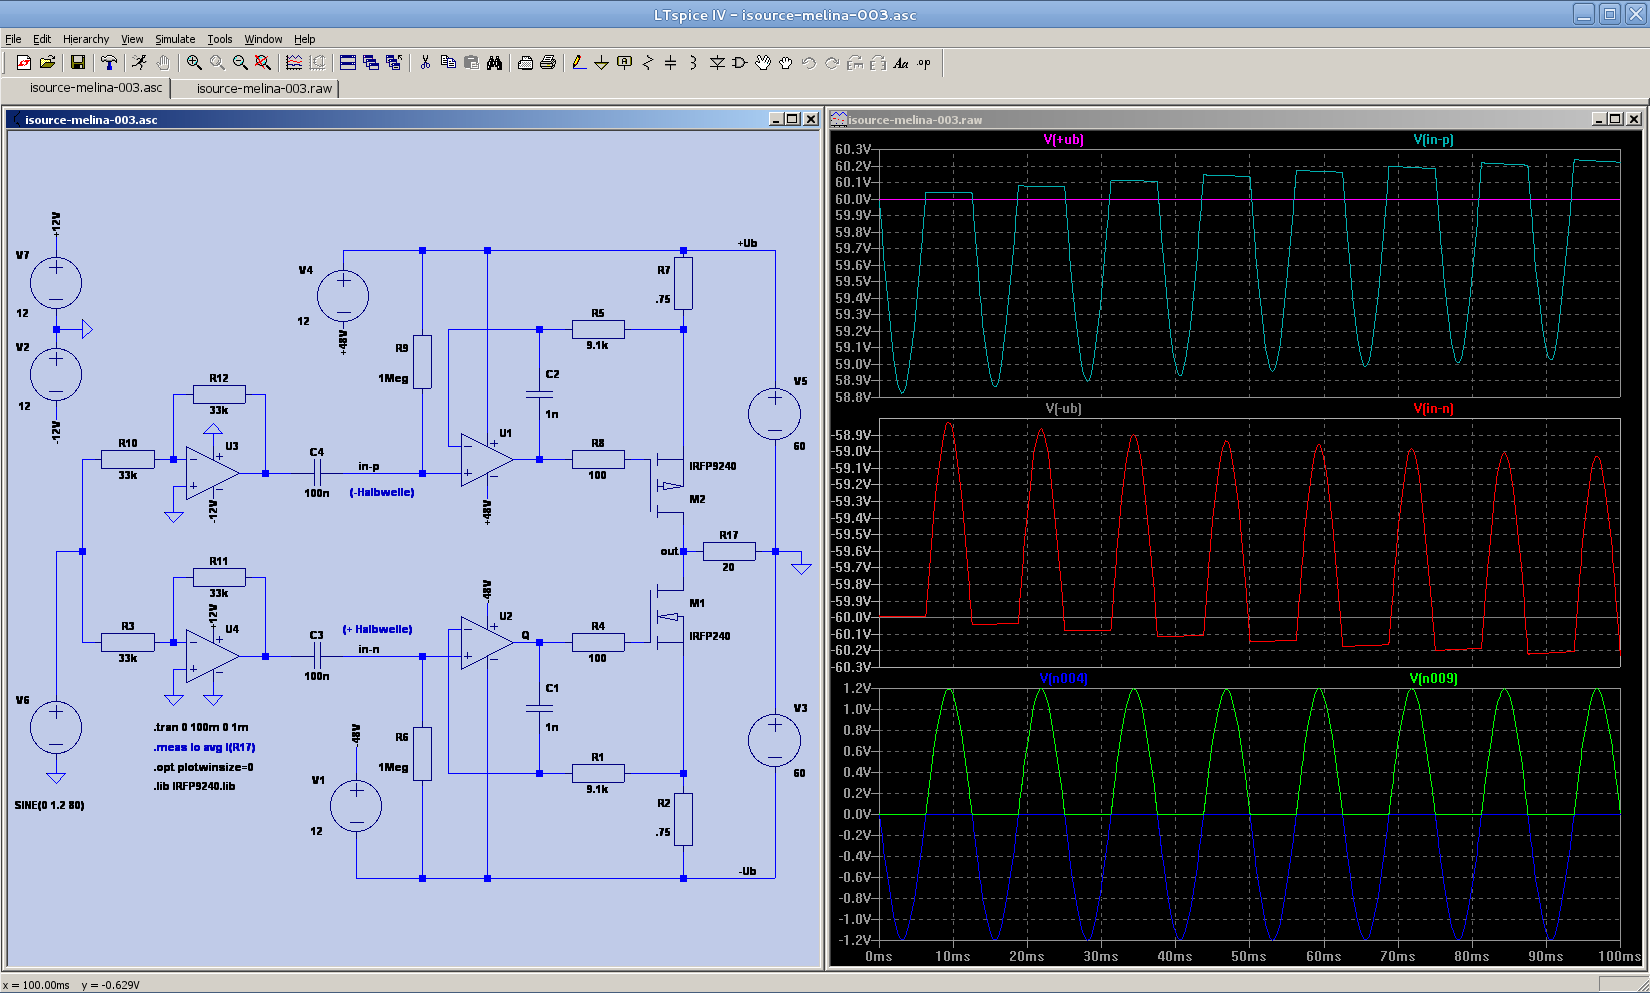Click the IRFP9240 MOSFET label
The width and height of the screenshot is (1650, 993).
tap(712, 466)
